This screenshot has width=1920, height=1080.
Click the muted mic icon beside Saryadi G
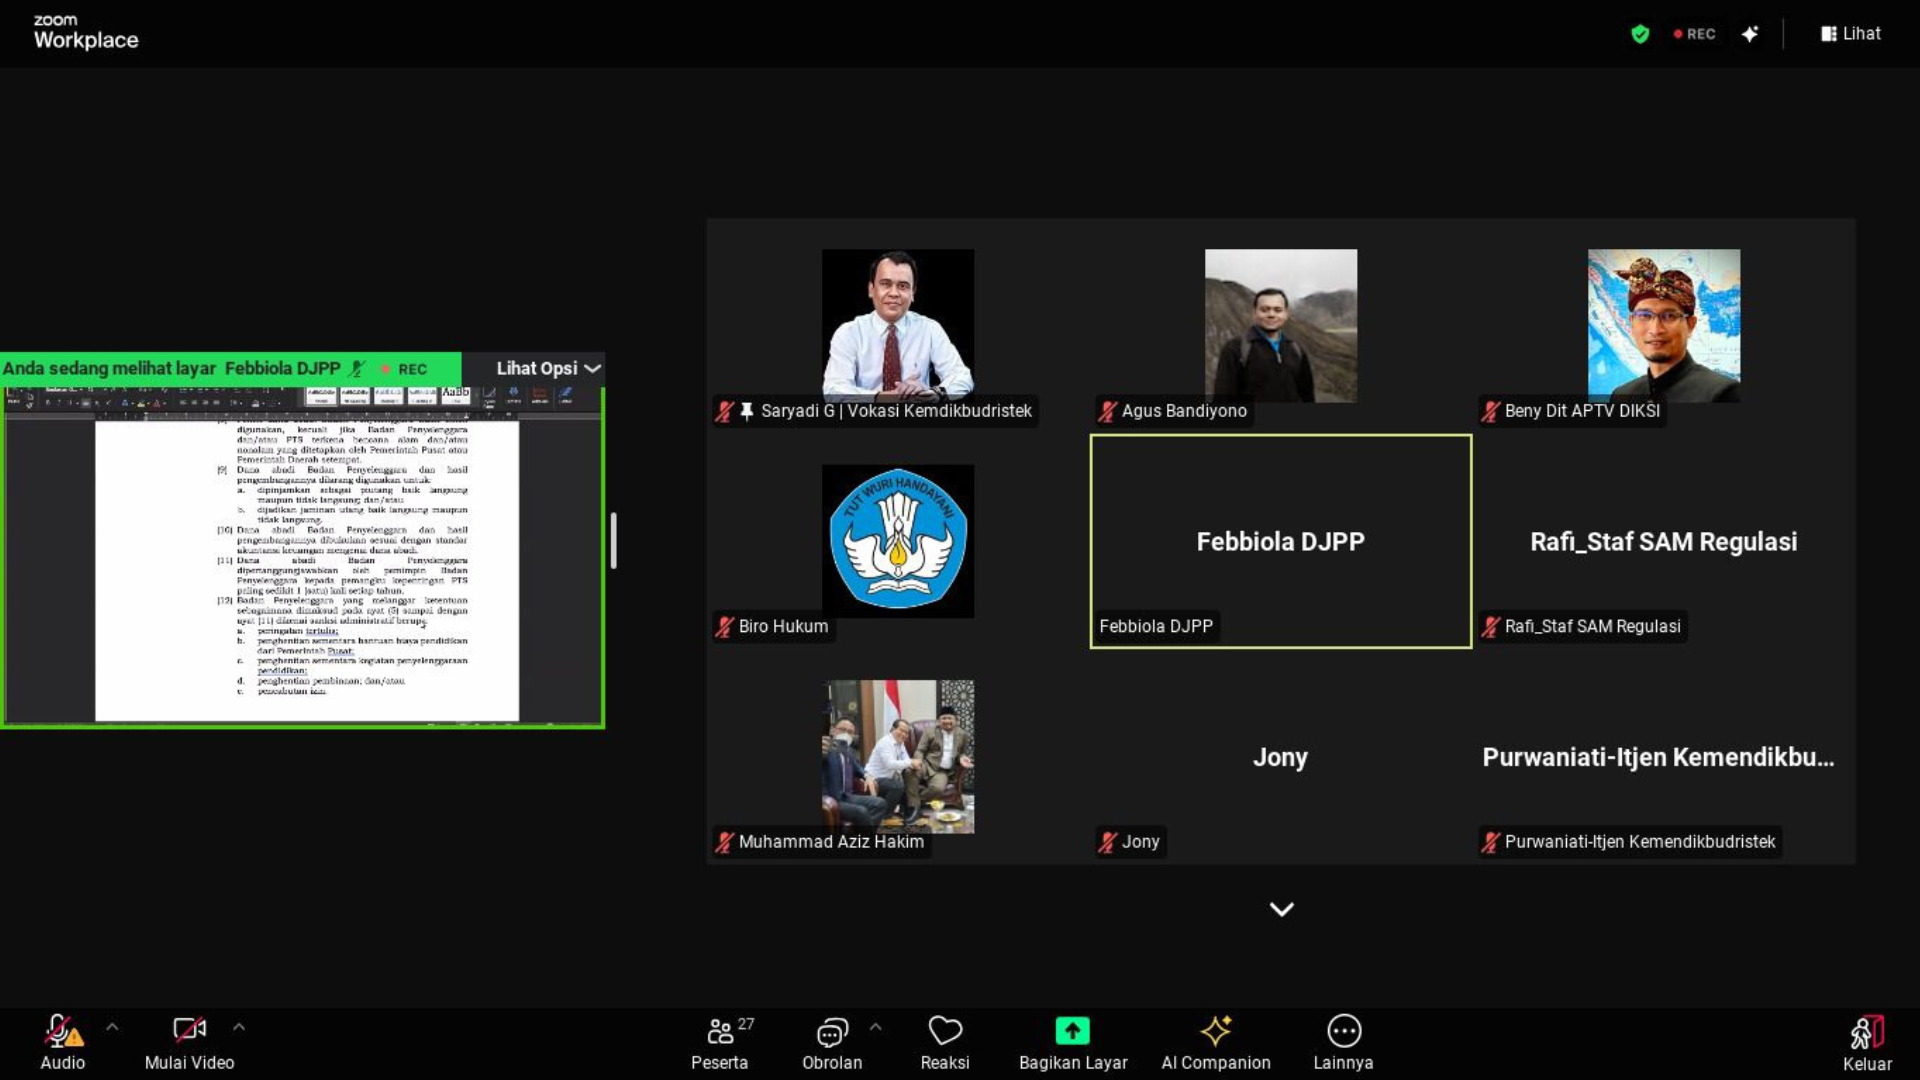pos(724,411)
